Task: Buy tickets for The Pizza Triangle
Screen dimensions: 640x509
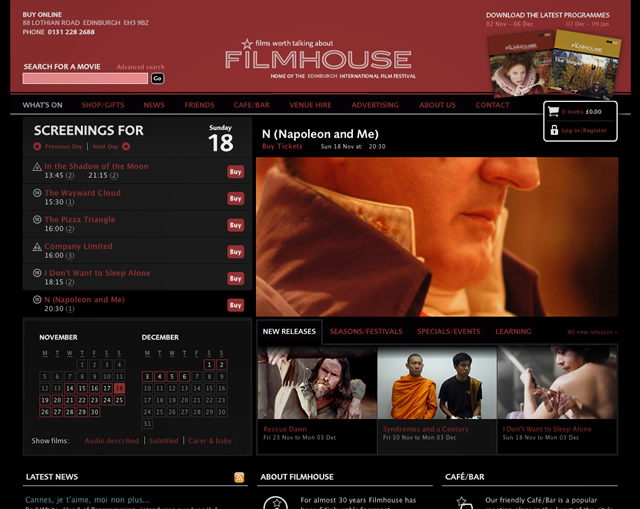Action: coord(236,225)
